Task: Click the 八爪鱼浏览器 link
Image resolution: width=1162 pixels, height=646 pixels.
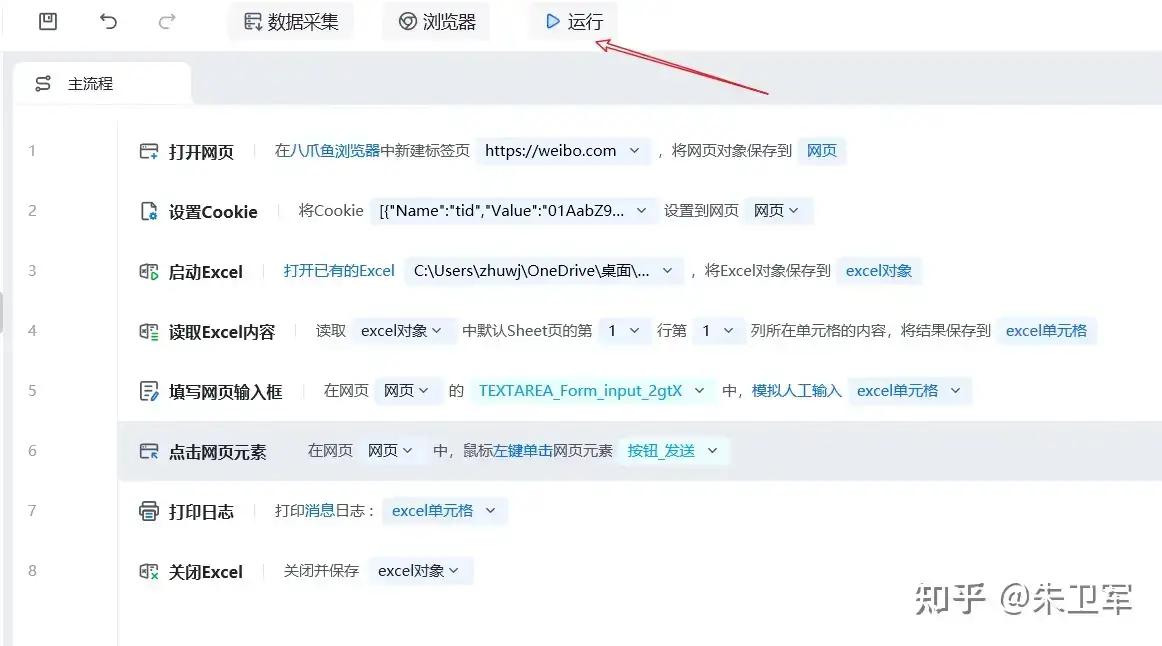Action: 335,151
